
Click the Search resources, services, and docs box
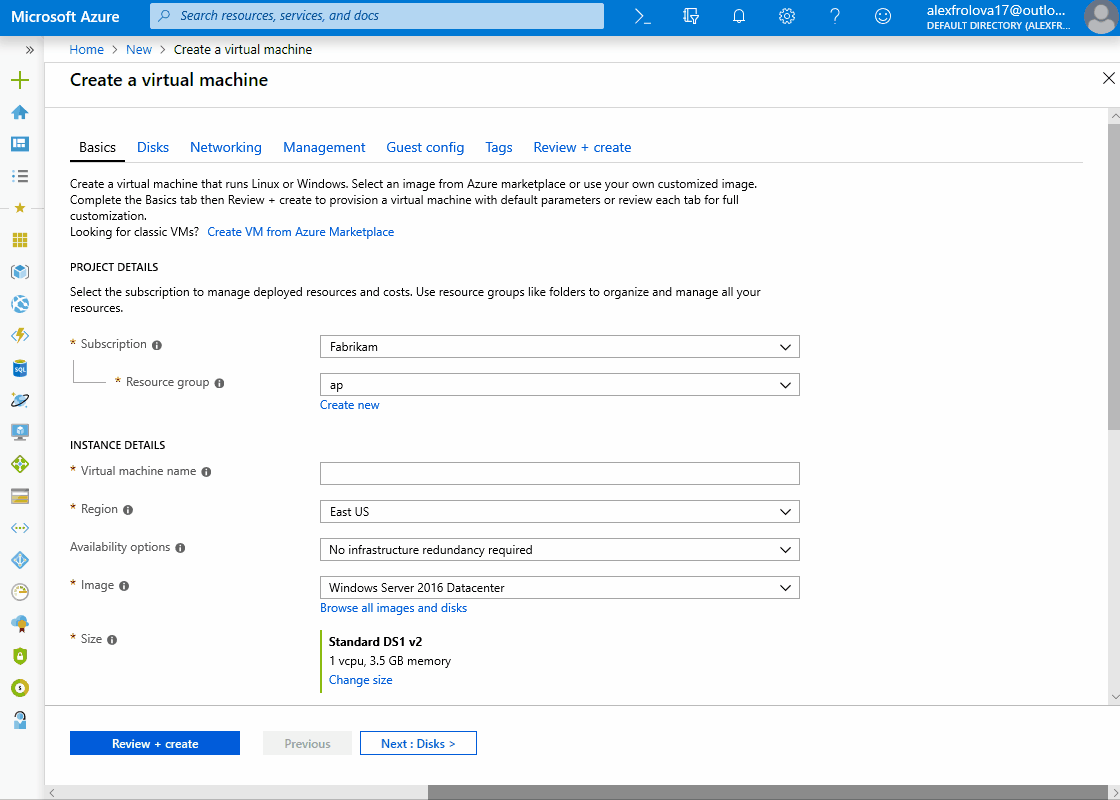coord(377,16)
